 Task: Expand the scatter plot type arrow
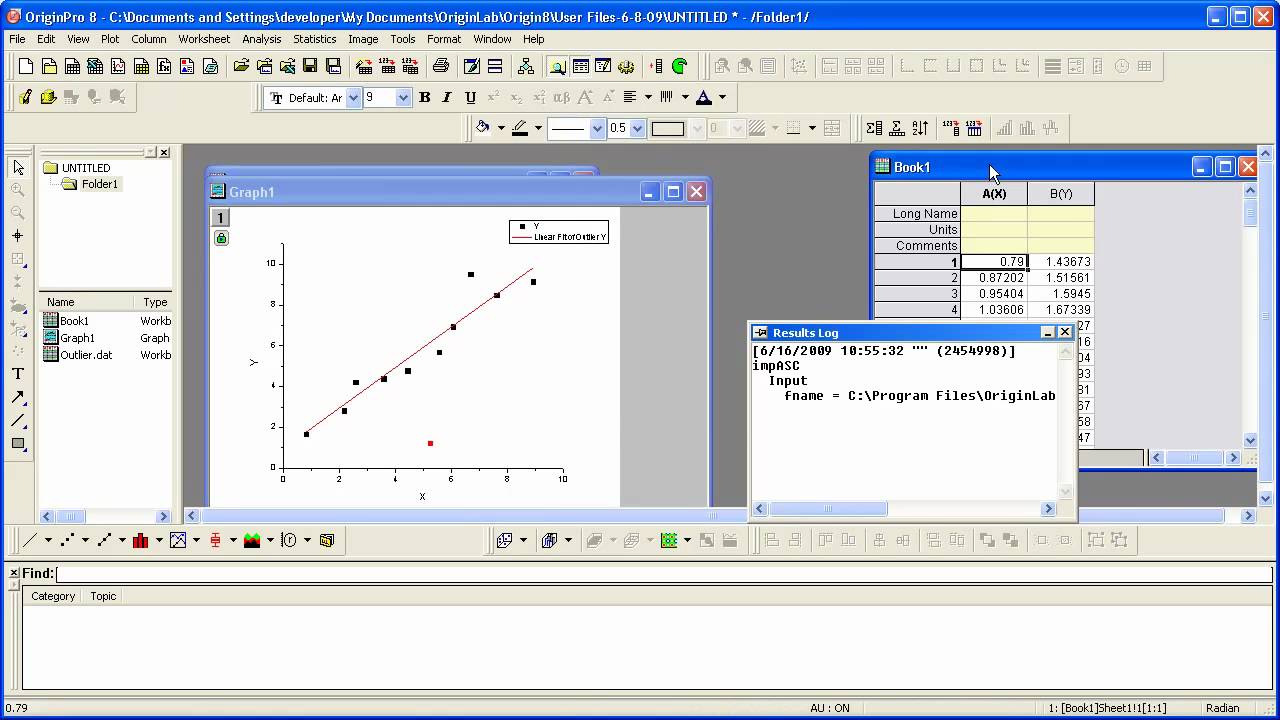(85, 540)
